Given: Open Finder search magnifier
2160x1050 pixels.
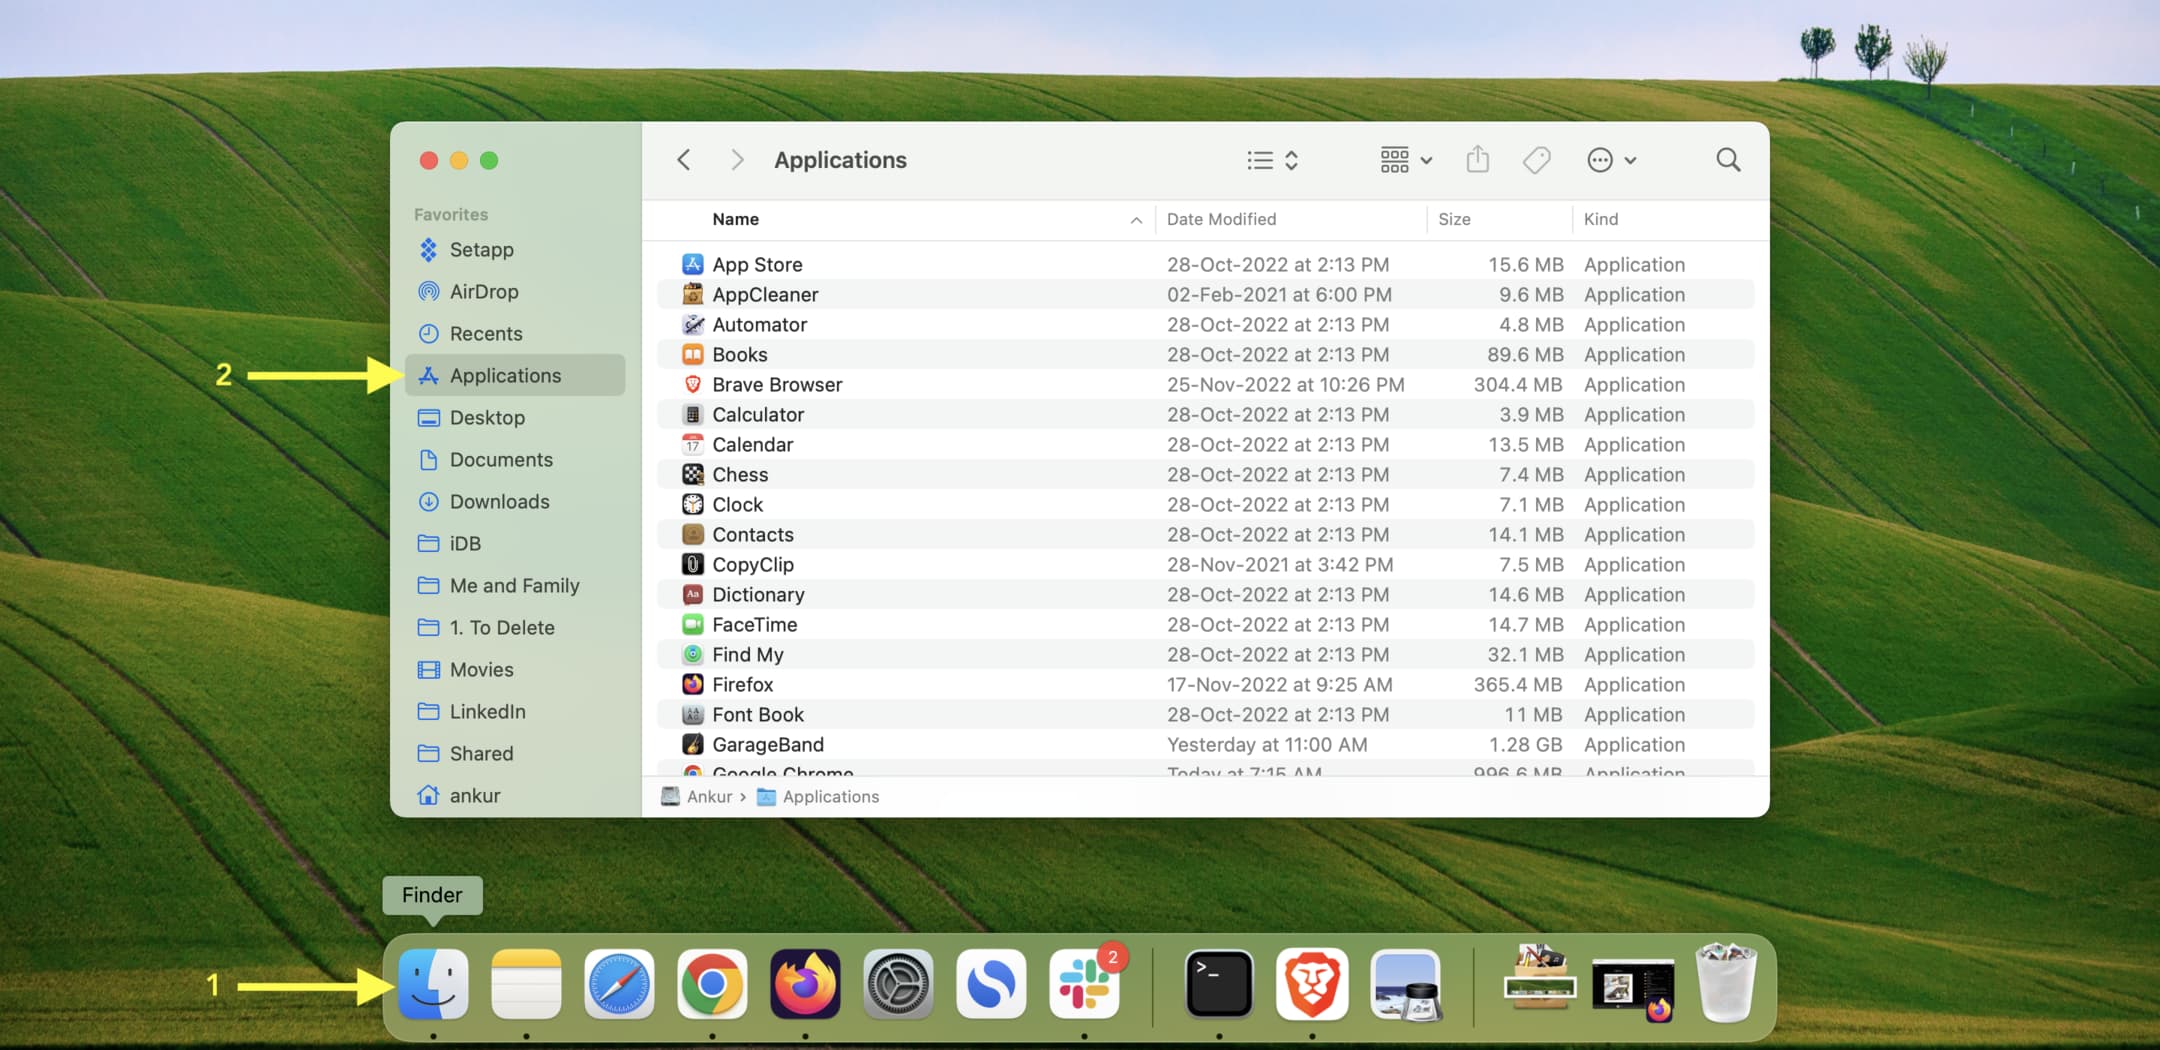Looking at the screenshot, I should click(1728, 160).
